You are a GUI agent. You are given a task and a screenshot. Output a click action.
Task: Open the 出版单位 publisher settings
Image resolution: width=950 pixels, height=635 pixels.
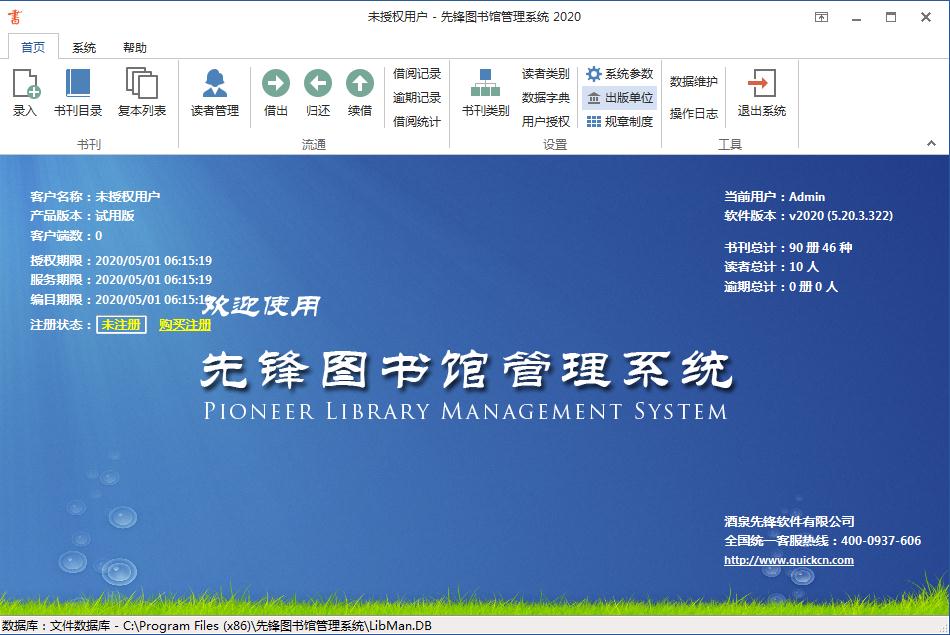click(624, 98)
